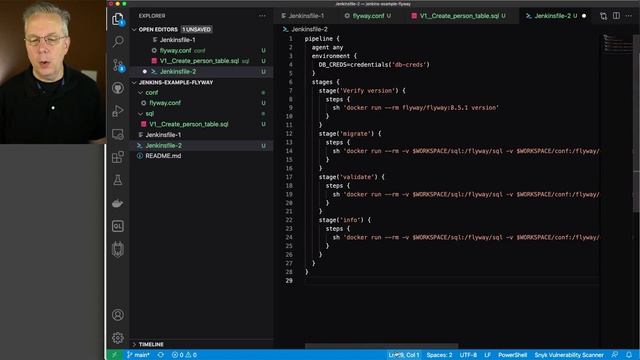This screenshot has height=360, width=640.
Task: Switch to V1__Create_person_table.sql tab
Action: (x=460, y=16)
